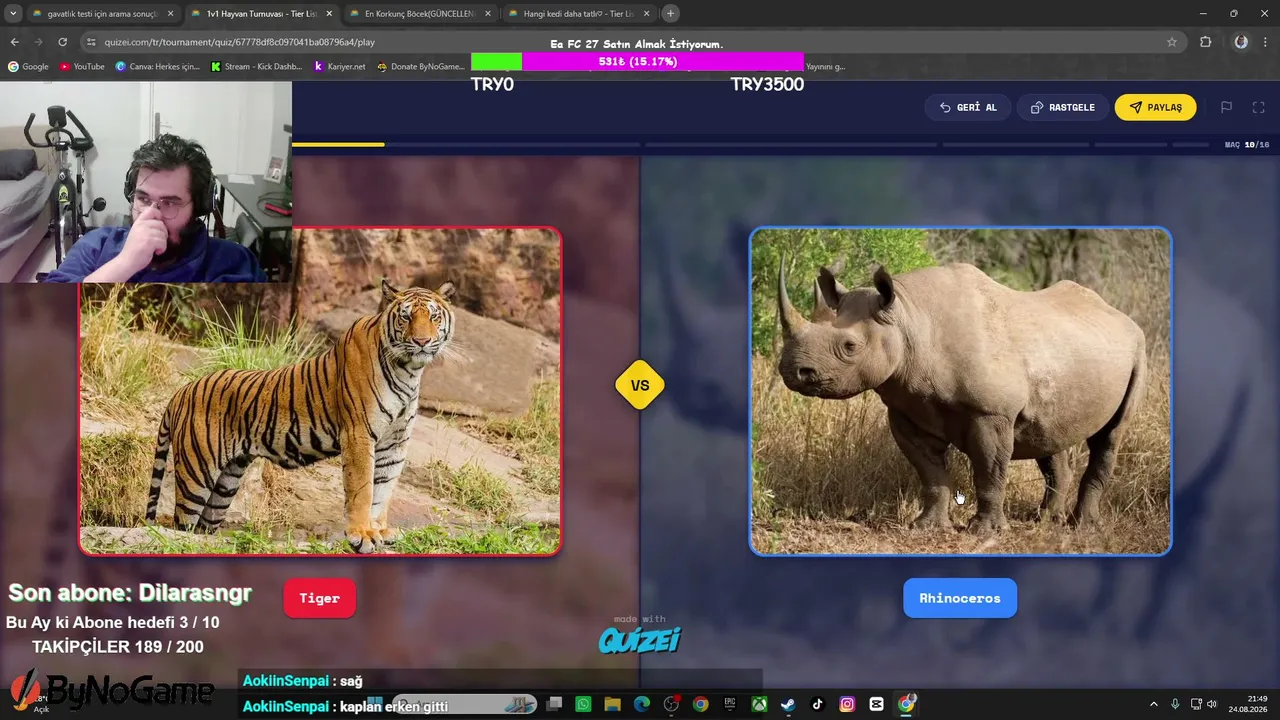Open a new browser tab

(x=670, y=14)
